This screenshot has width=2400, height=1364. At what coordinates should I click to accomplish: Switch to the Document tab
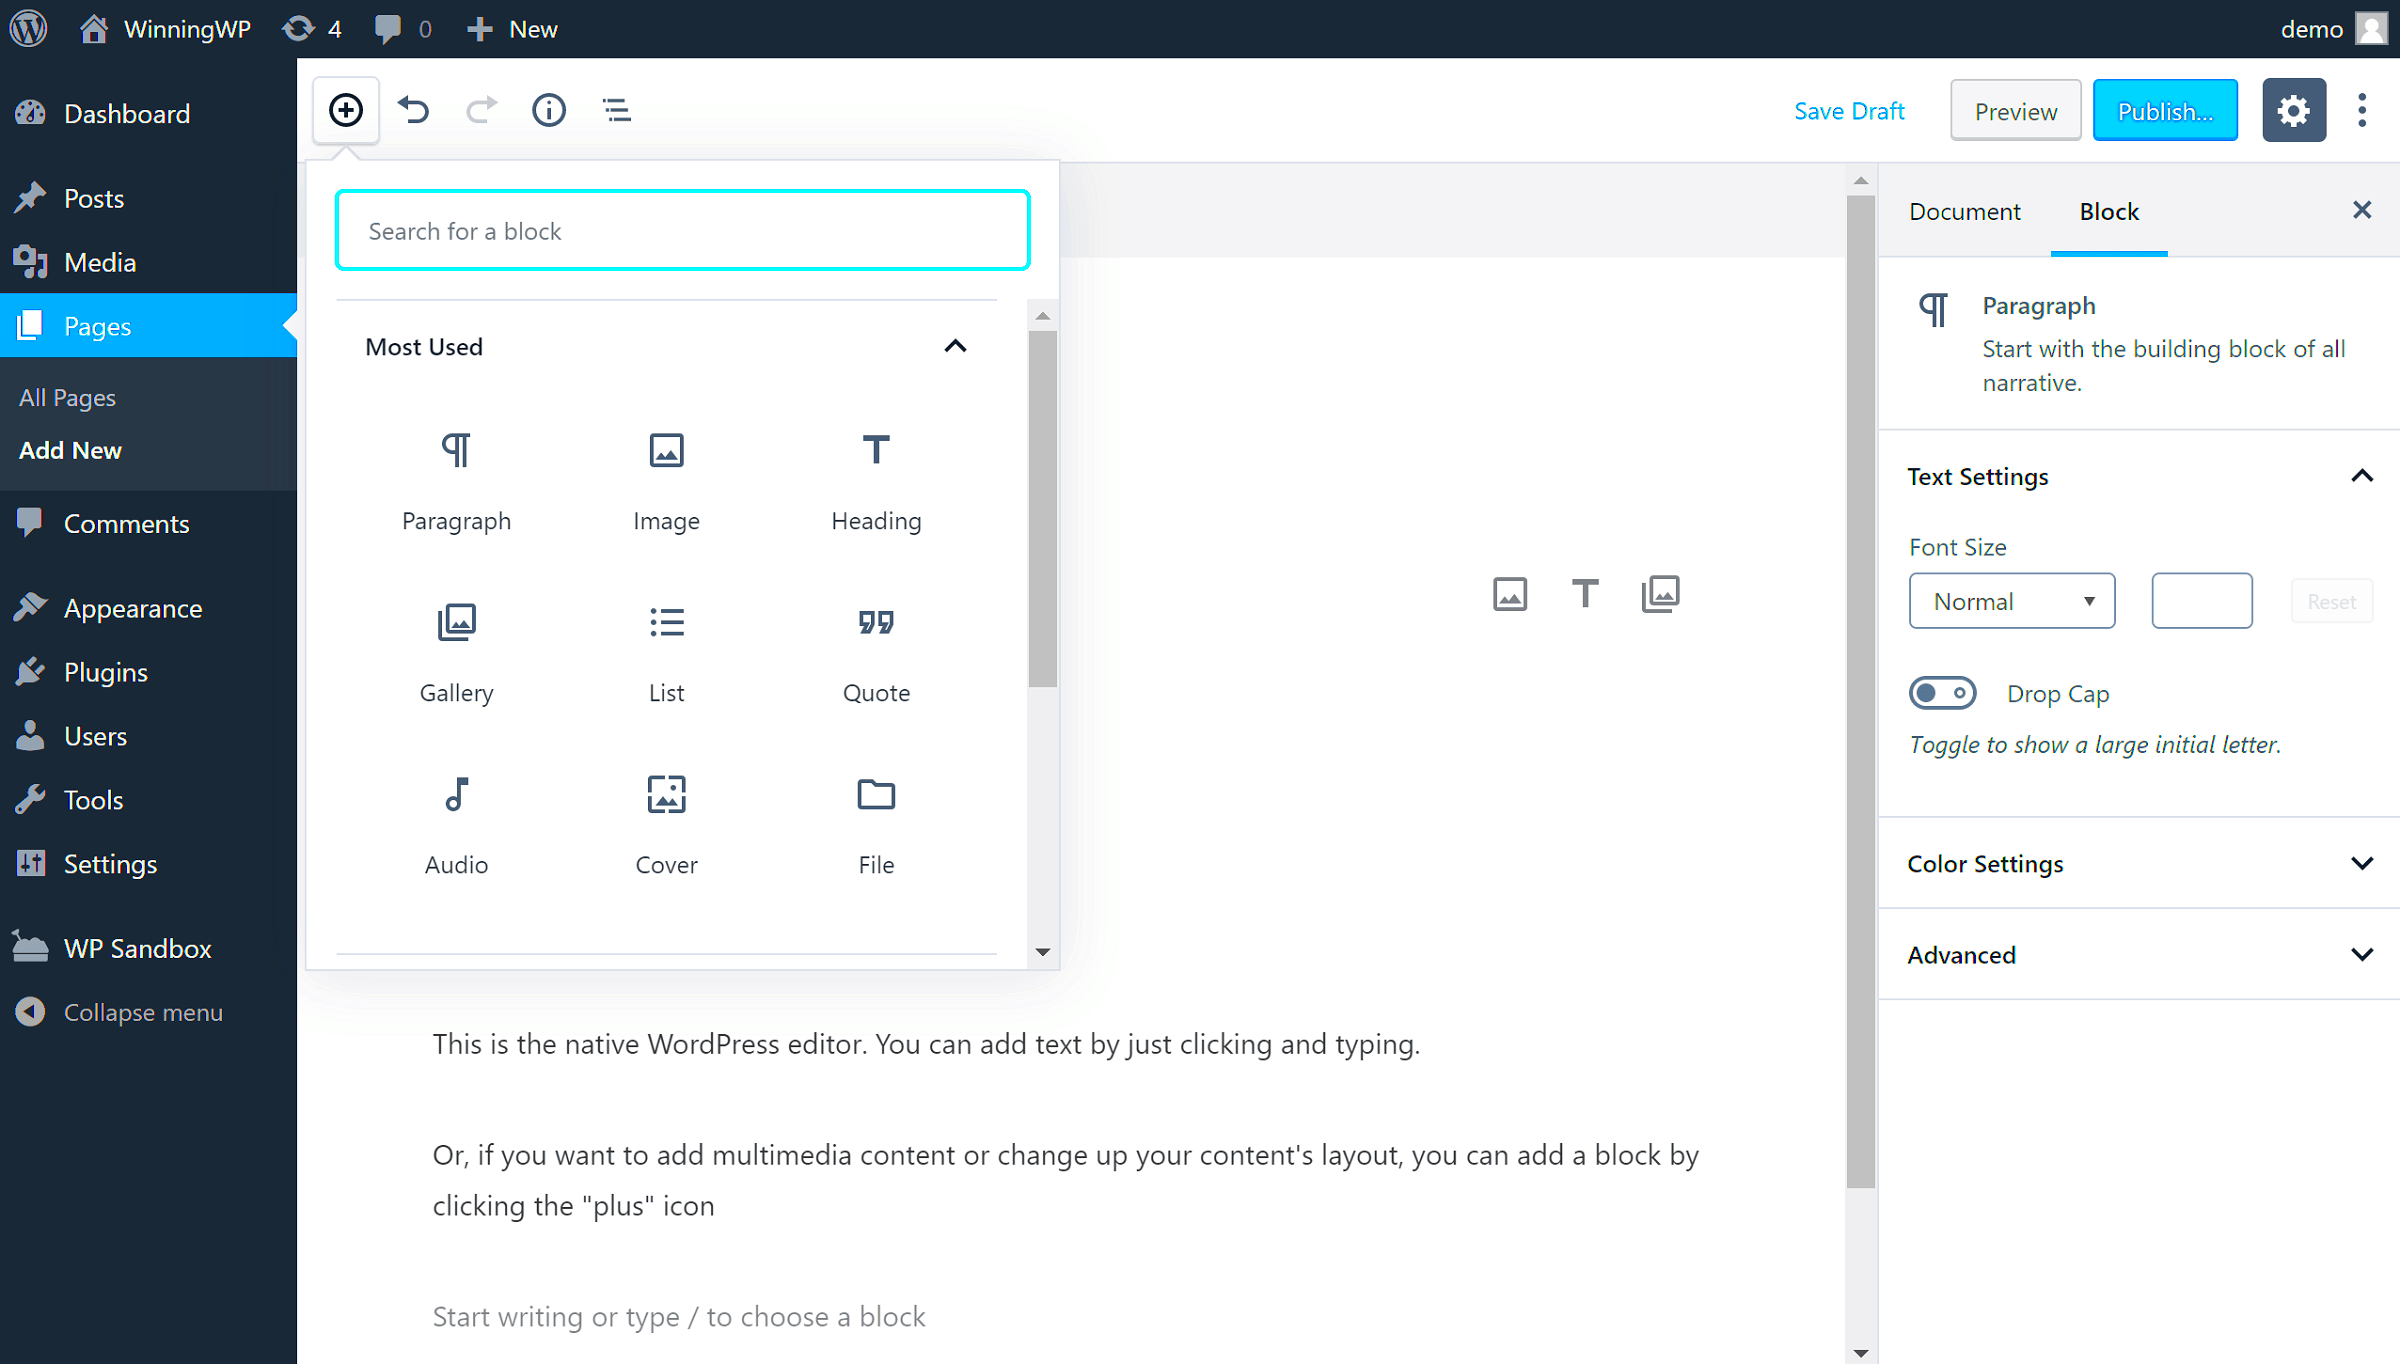coord(1963,211)
